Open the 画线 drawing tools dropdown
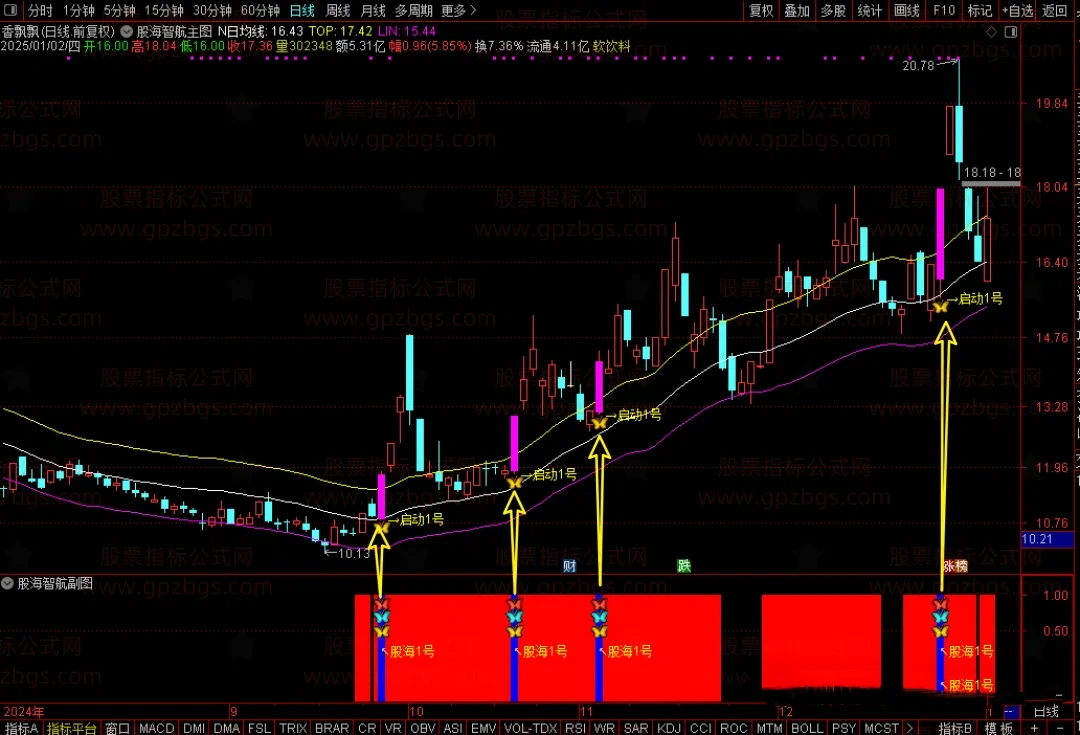Viewport: 1080px width, 735px height. coord(906,11)
